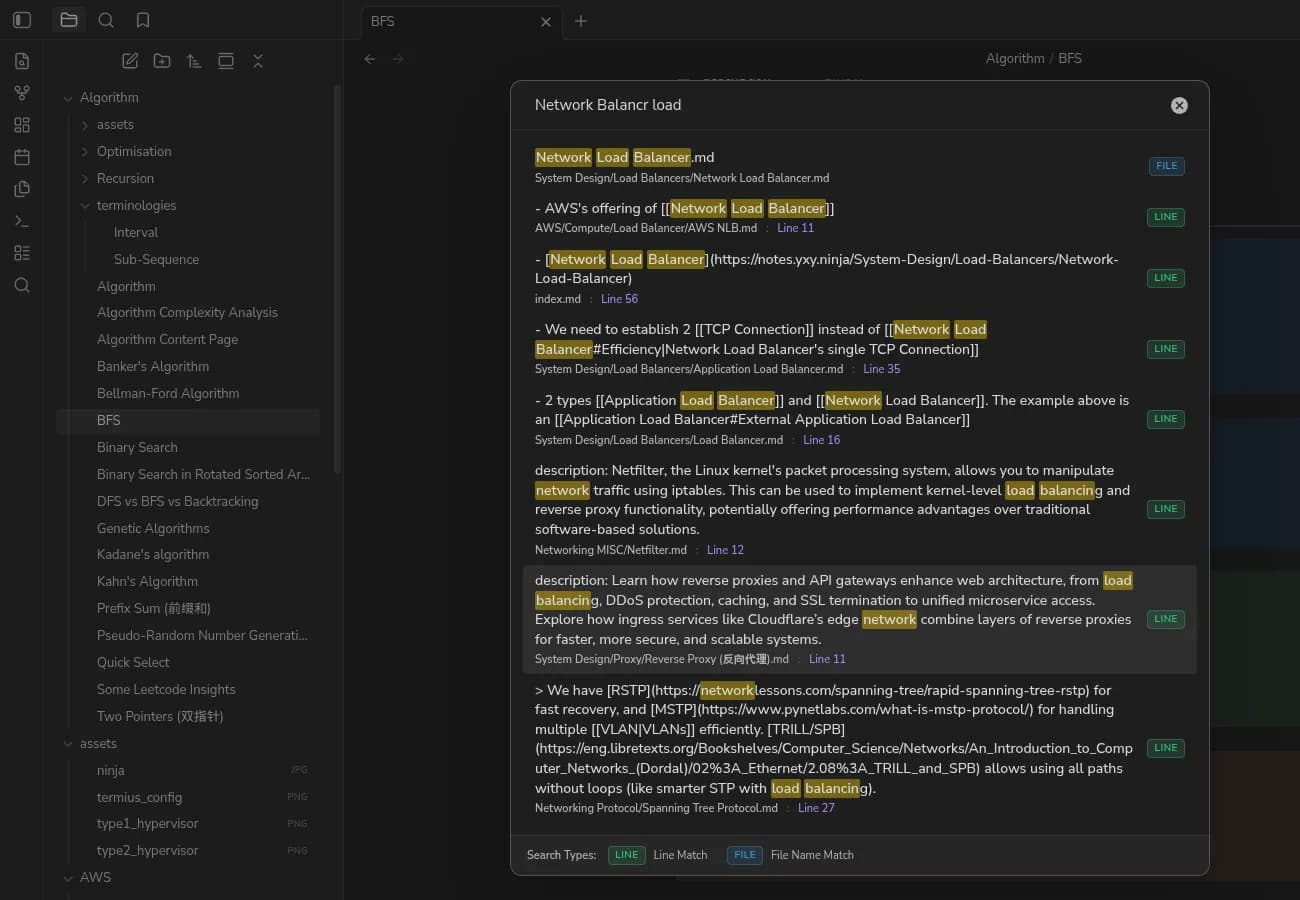The image size is (1300, 900).
Task: Open the bookmarks tab icon
Action: point(143,20)
